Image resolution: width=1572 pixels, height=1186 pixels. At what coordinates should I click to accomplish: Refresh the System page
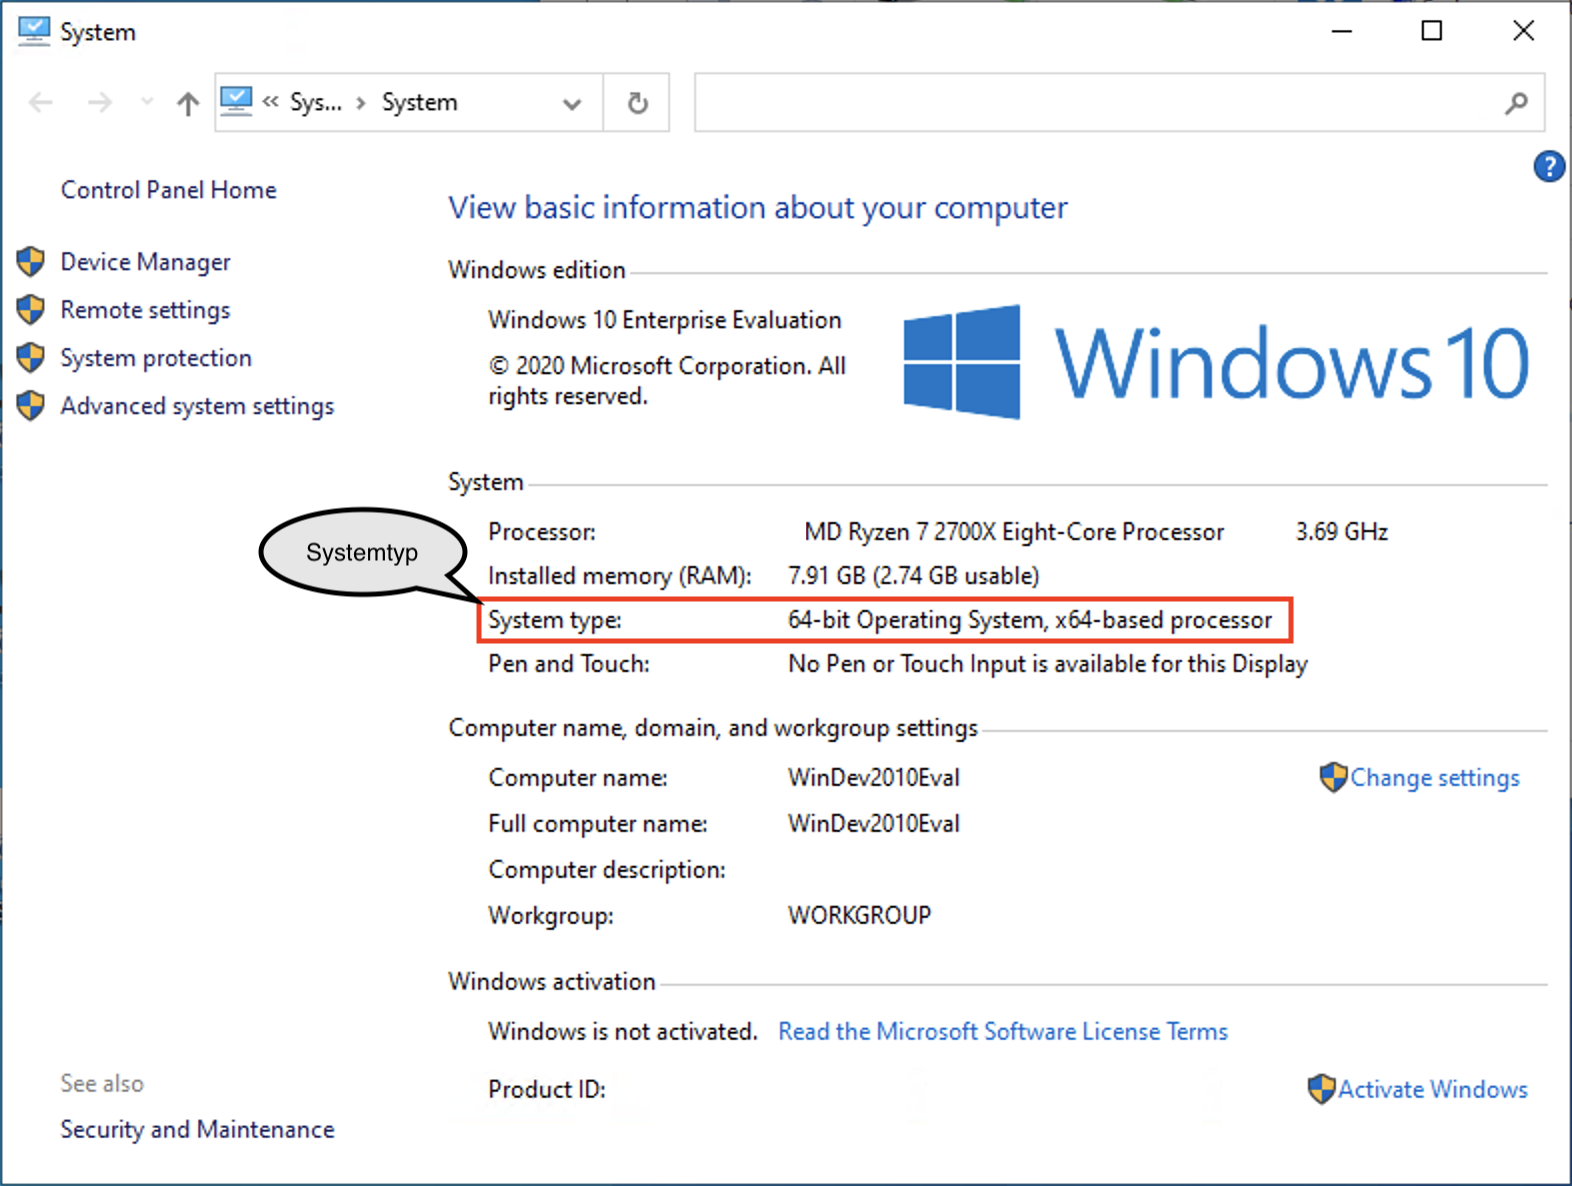(637, 102)
